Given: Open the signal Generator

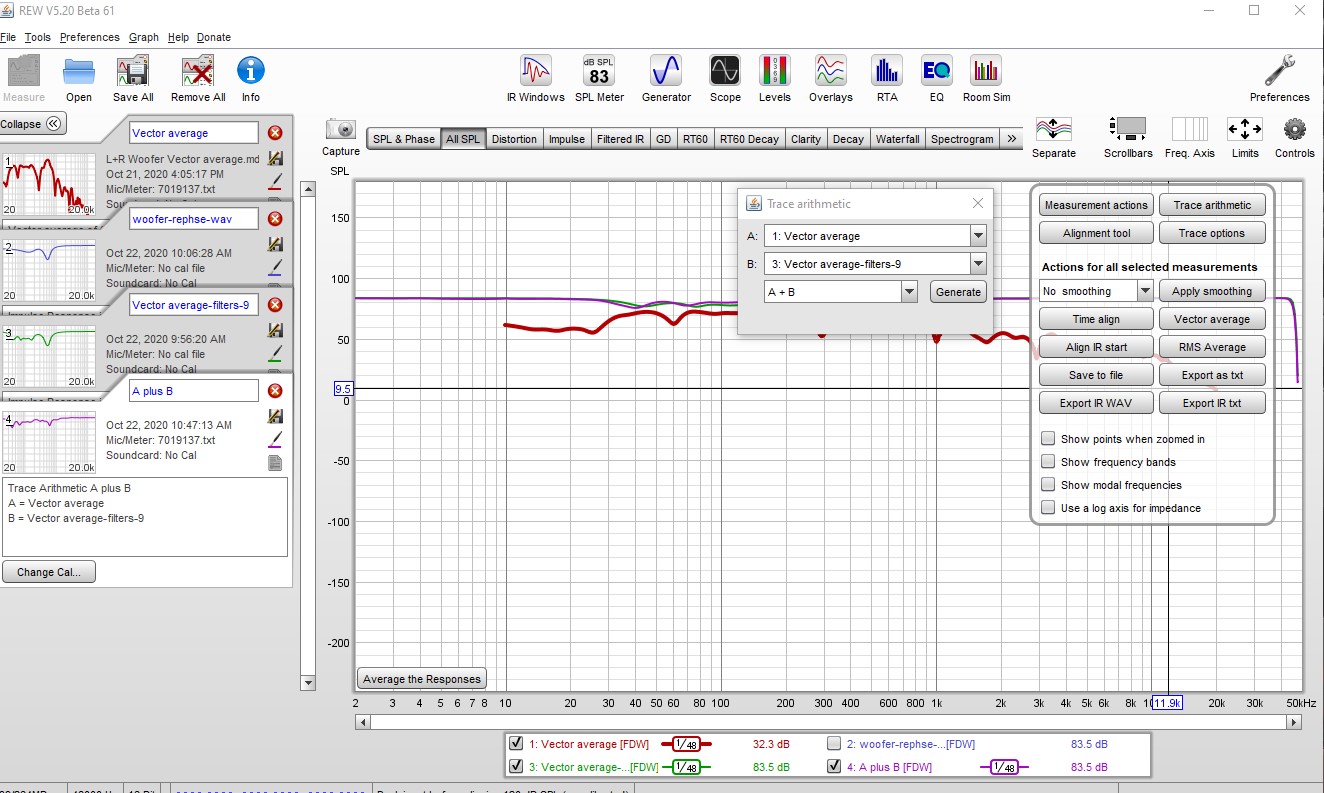Looking at the screenshot, I should (666, 71).
